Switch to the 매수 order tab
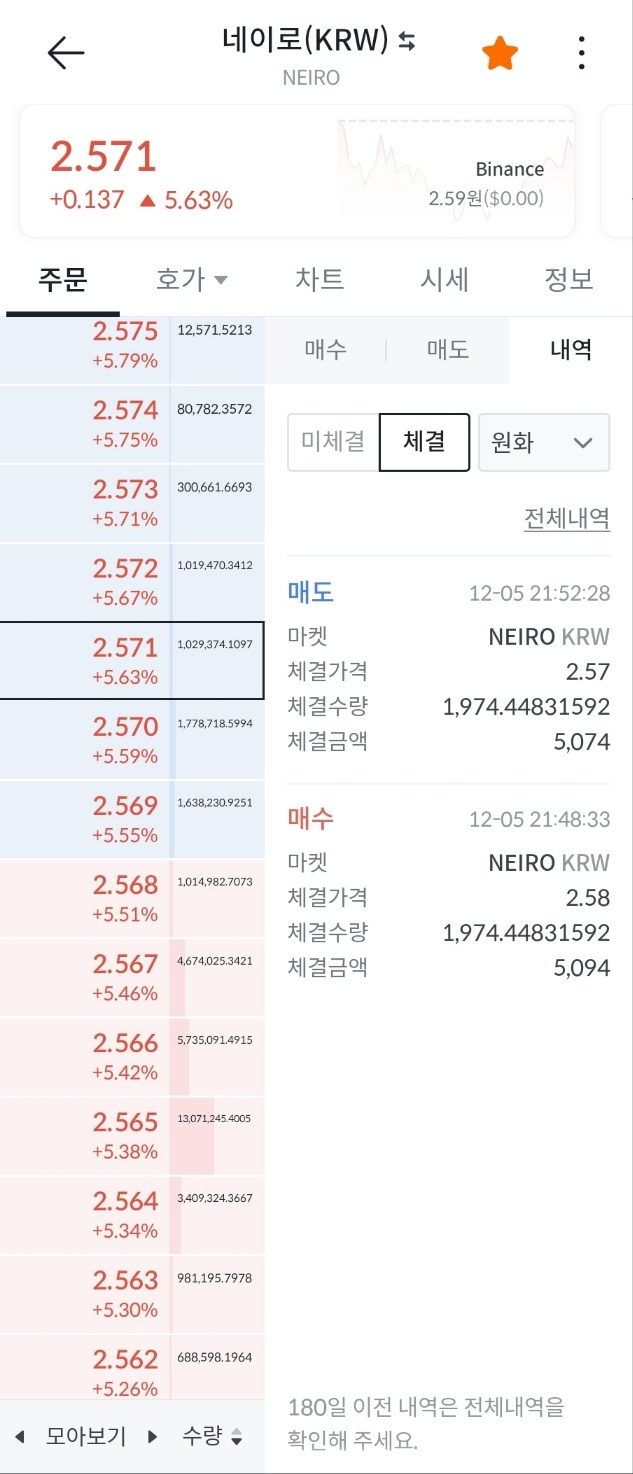This screenshot has height=1474, width=633. [325, 349]
